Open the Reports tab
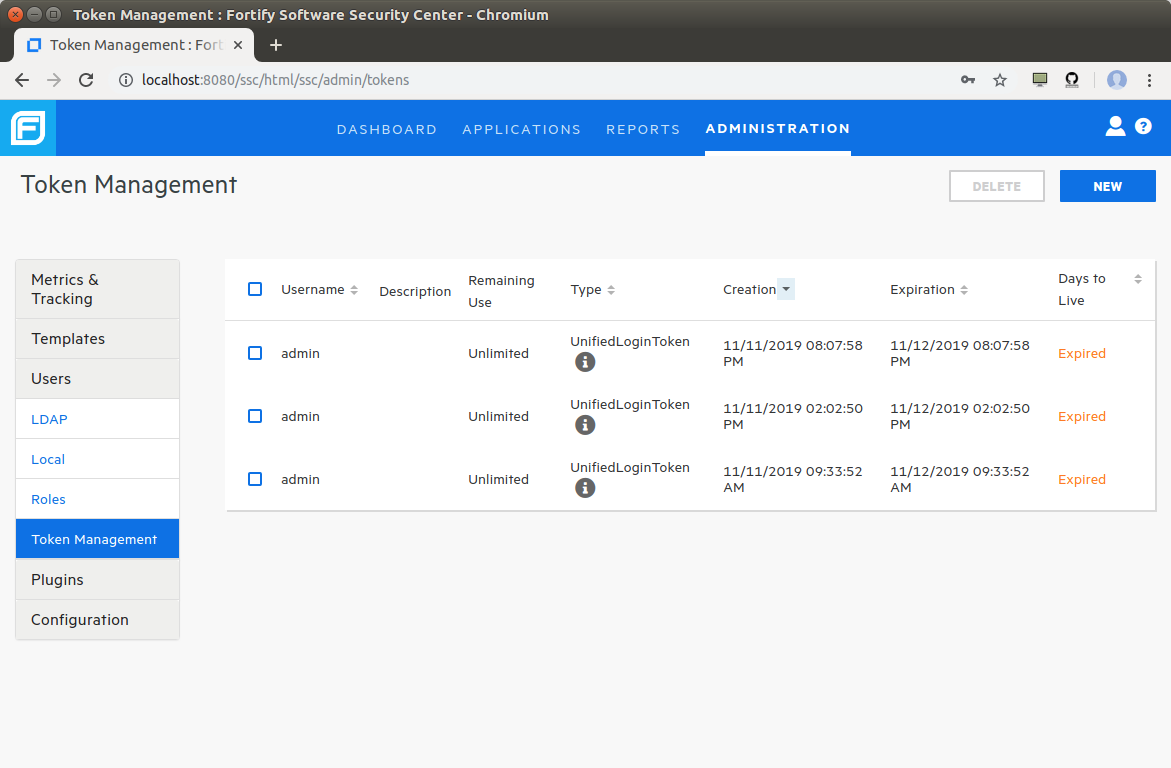The height and width of the screenshot is (768, 1171). click(643, 129)
